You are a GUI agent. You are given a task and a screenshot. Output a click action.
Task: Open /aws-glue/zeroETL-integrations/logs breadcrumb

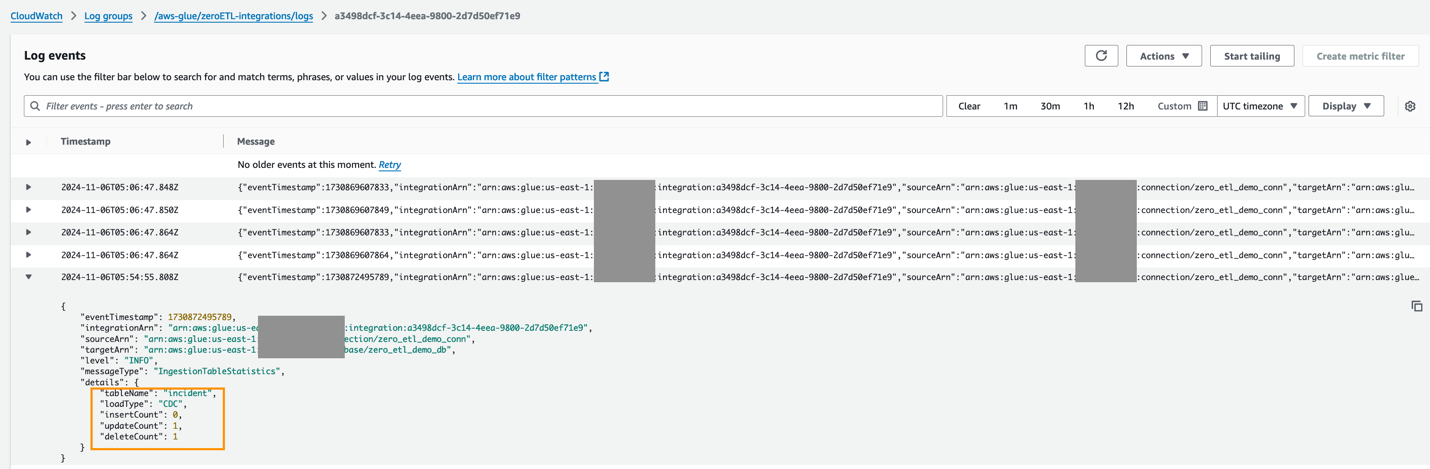(233, 16)
